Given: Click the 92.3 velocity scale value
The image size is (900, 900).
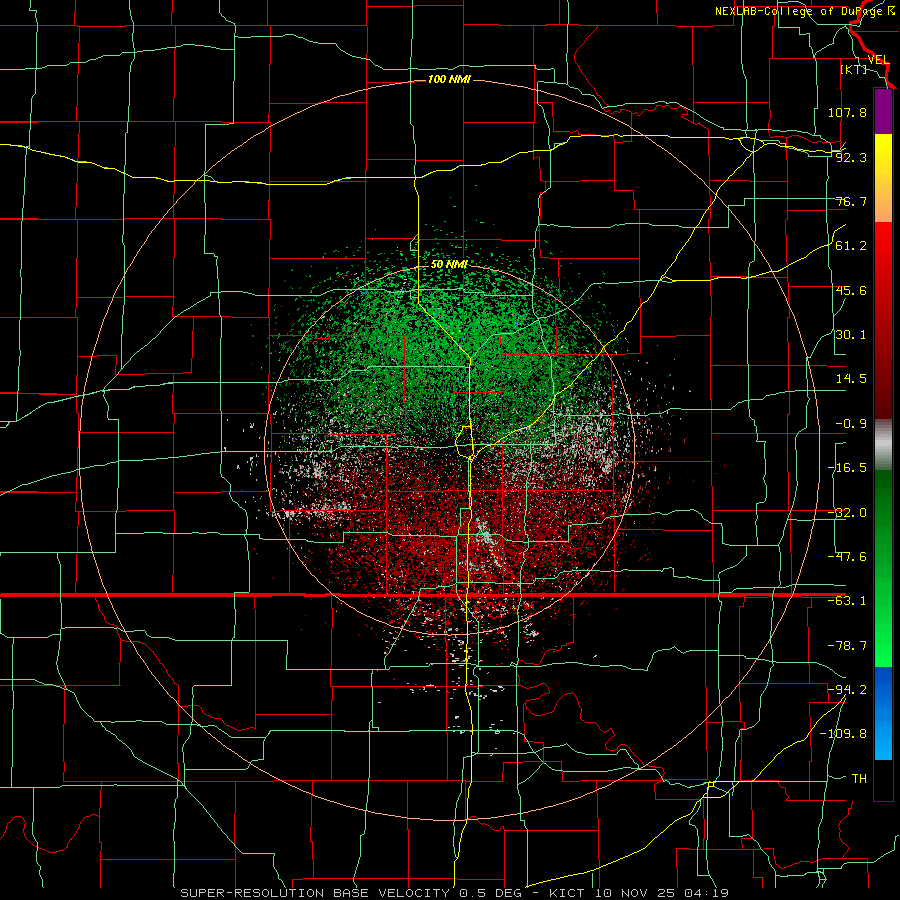Looking at the screenshot, I should (851, 157).
